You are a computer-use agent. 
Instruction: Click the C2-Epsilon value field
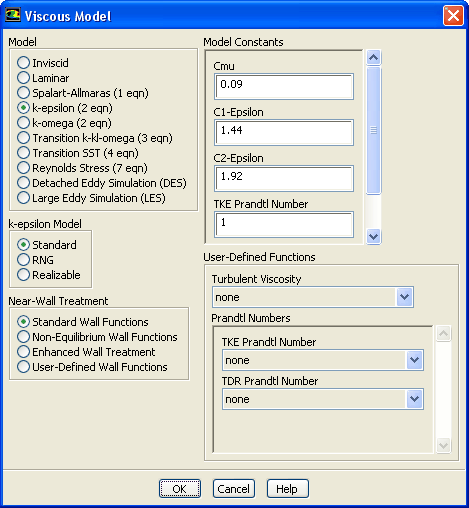[284, 178]
